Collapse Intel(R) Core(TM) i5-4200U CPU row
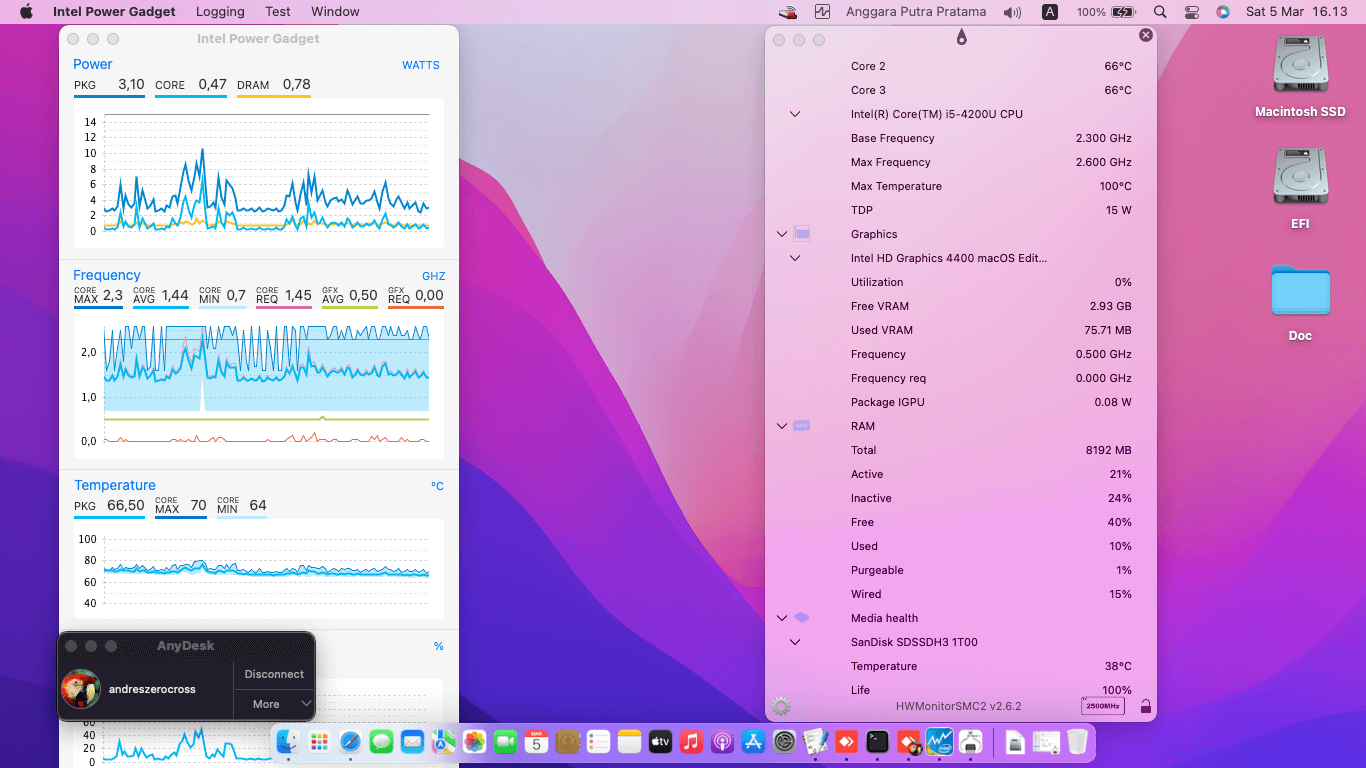The height and width of the screenshot is (768, 1366). pyautogui.click(x=795, y=114)
